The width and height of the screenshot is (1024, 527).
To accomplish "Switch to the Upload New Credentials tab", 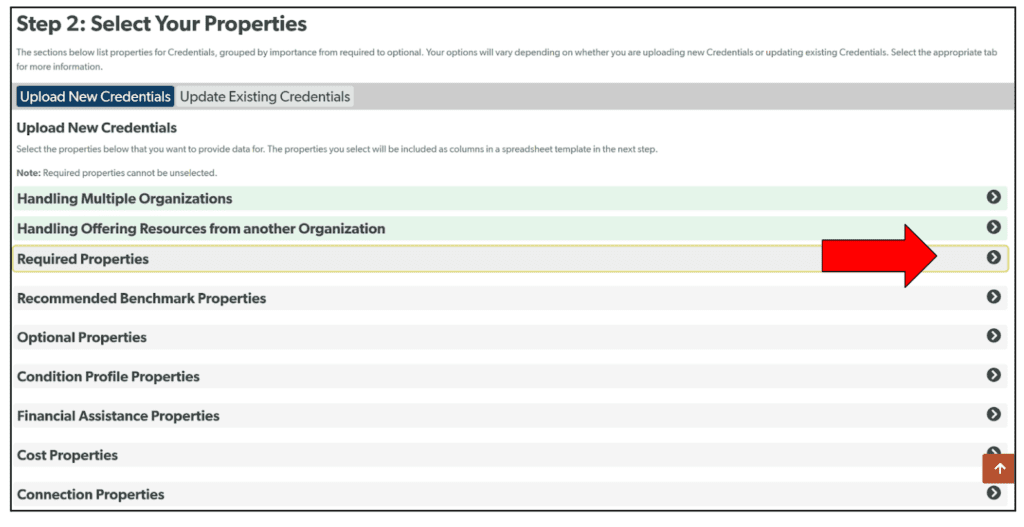I will (95, 97).
